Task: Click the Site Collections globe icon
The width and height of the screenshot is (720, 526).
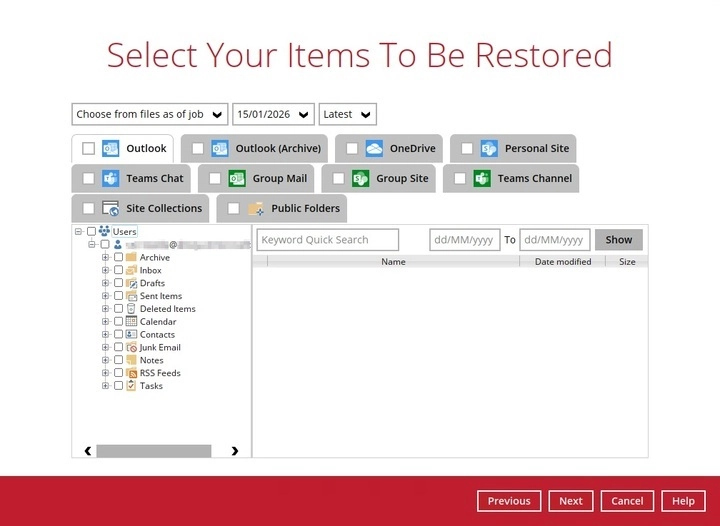Action: 110,209
